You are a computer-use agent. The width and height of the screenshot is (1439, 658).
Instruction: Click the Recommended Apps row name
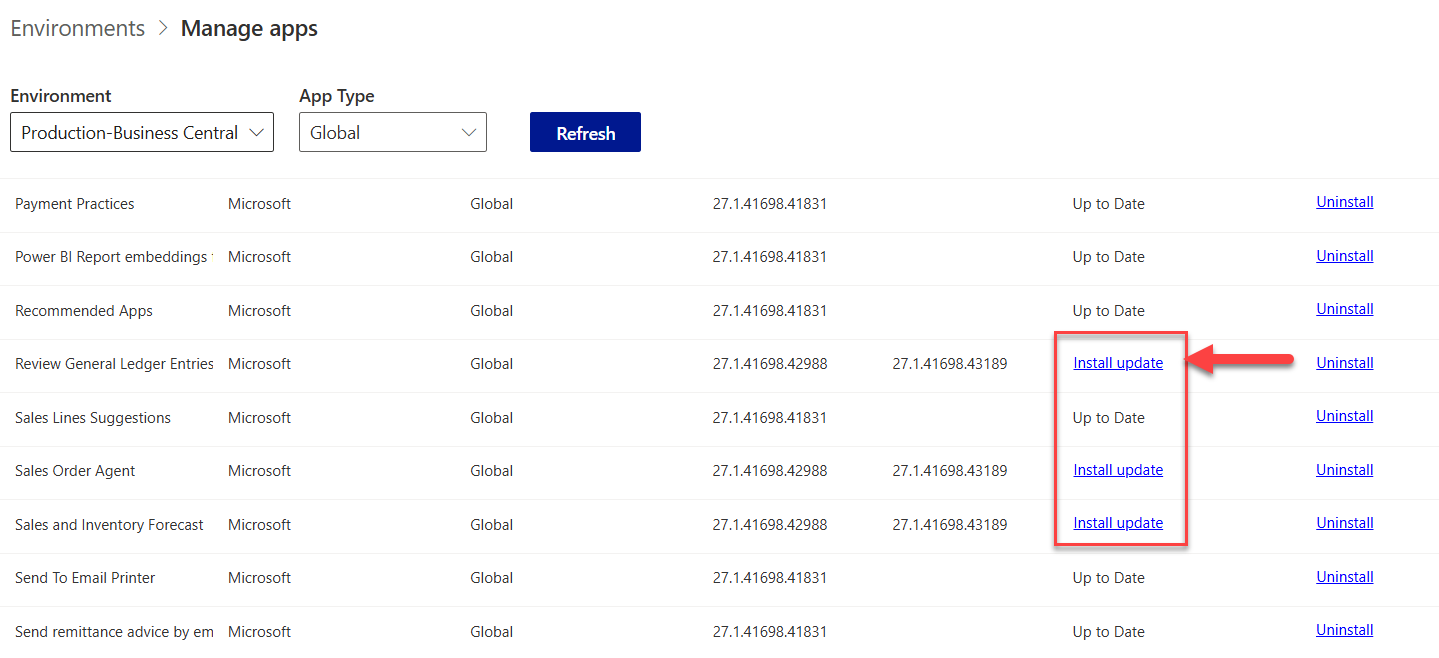pos(84,311)
